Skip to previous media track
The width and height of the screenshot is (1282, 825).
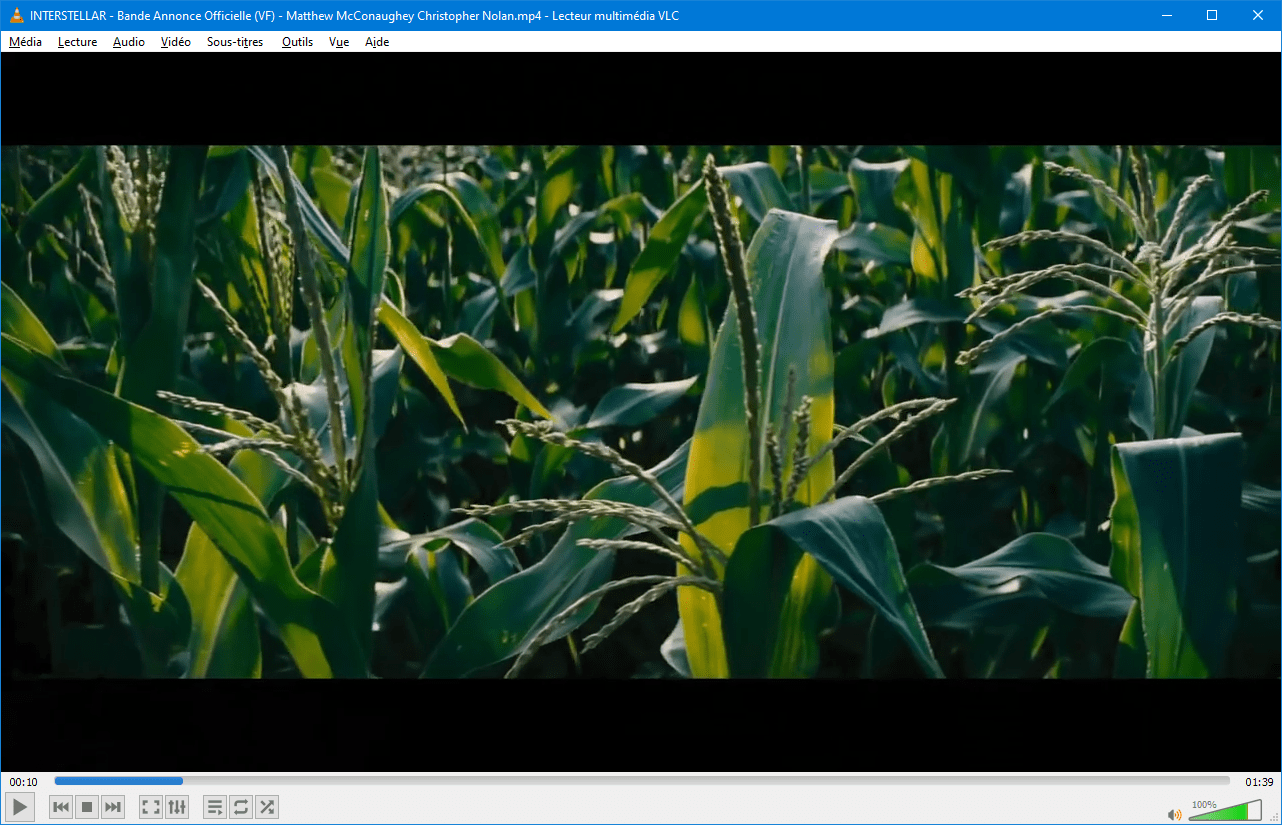point(61,807)
